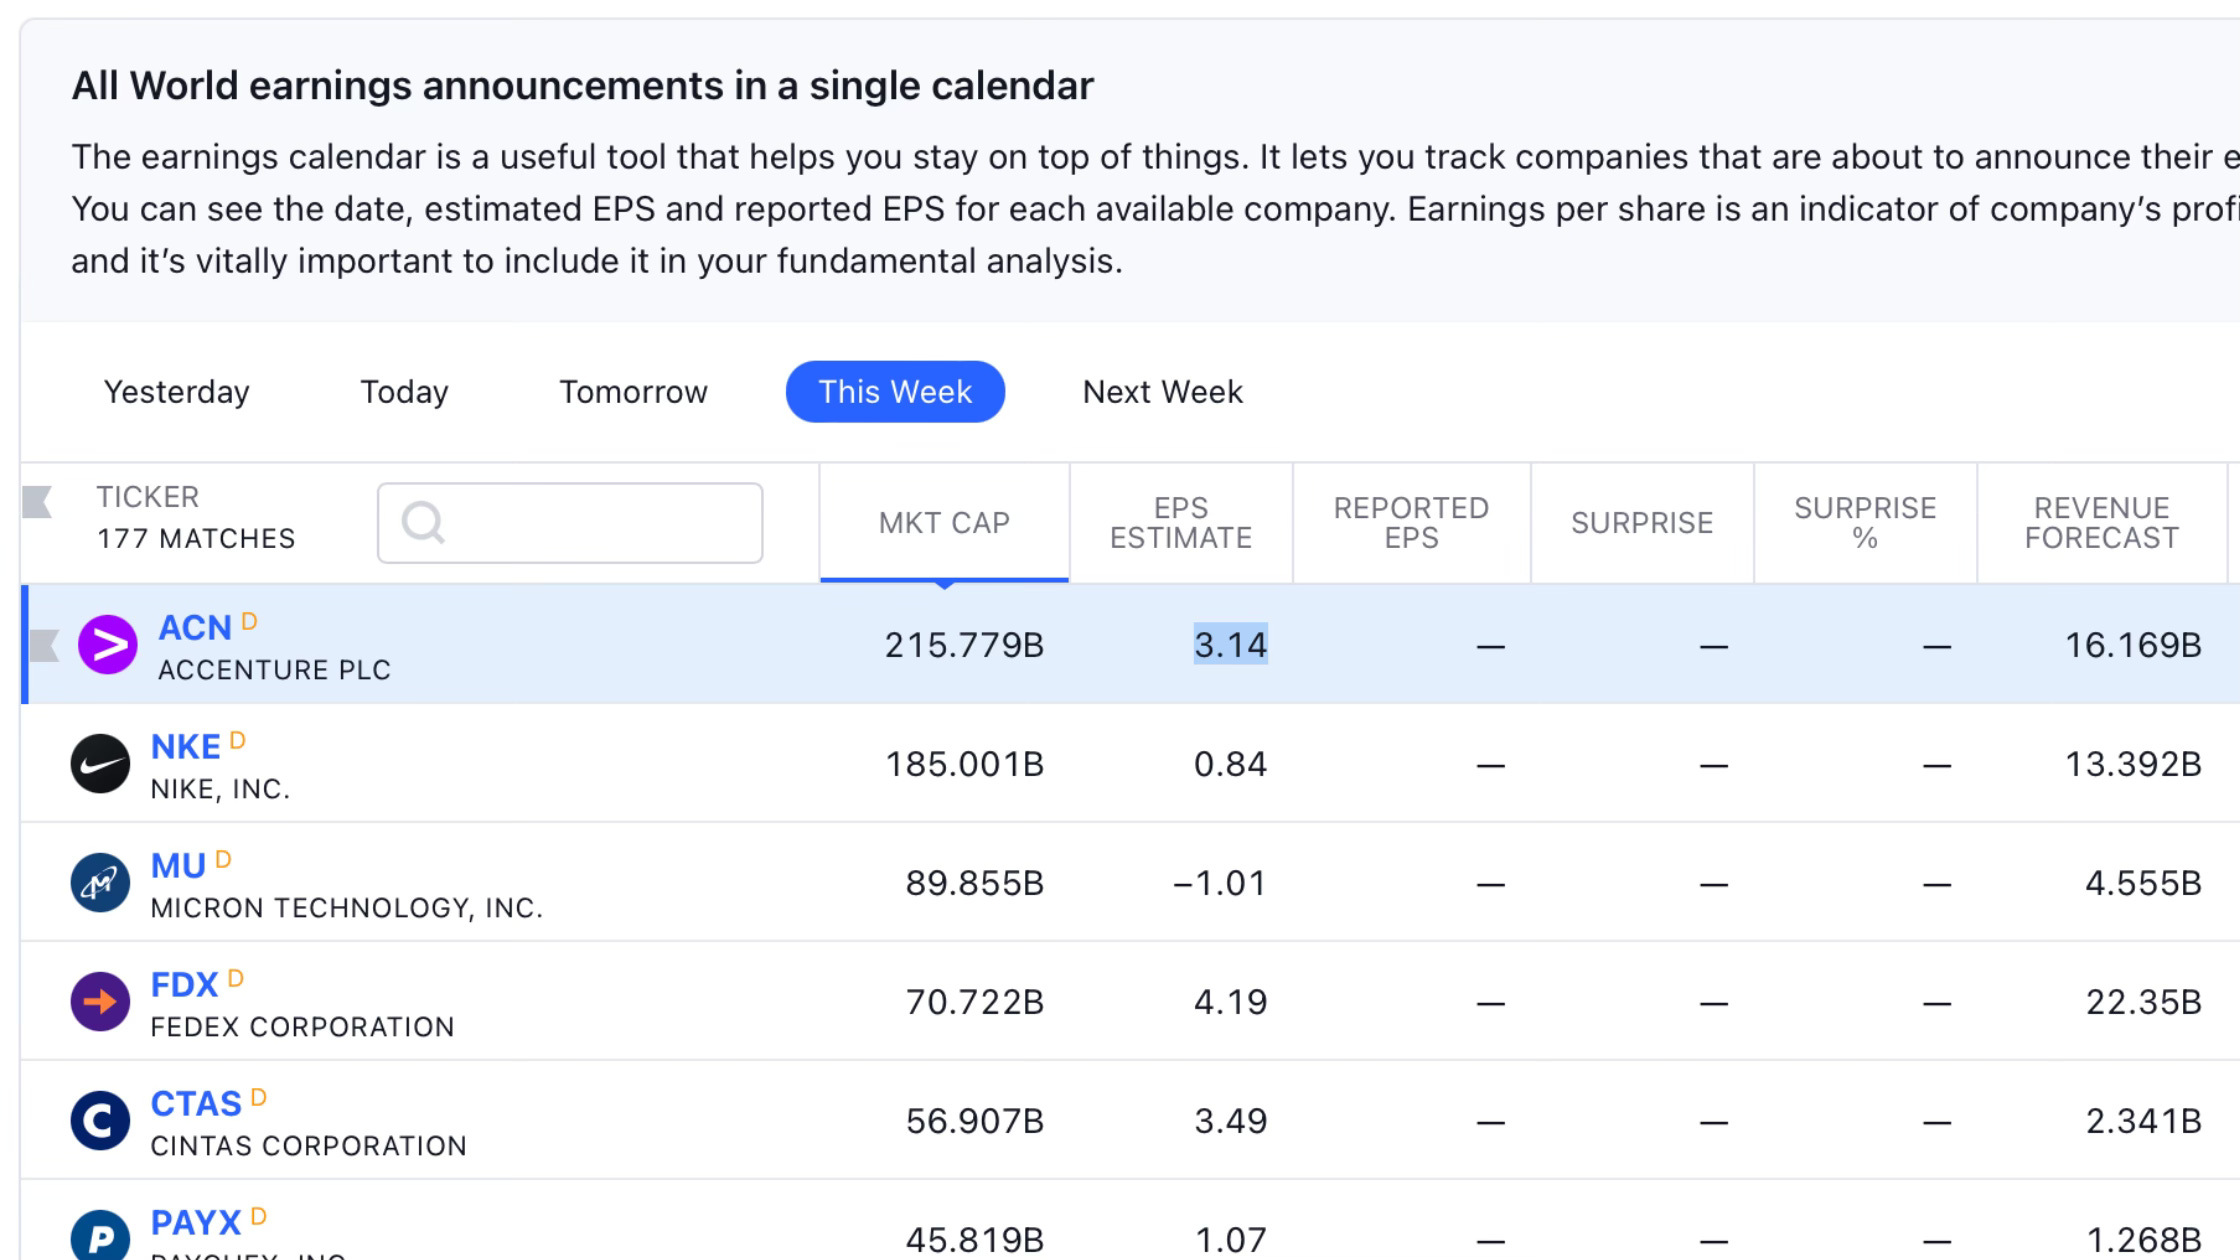This screenshot has width=2240, height=1260.
Task: Click the 56.907B market cap value
Action: click(x=975, y=1122)
